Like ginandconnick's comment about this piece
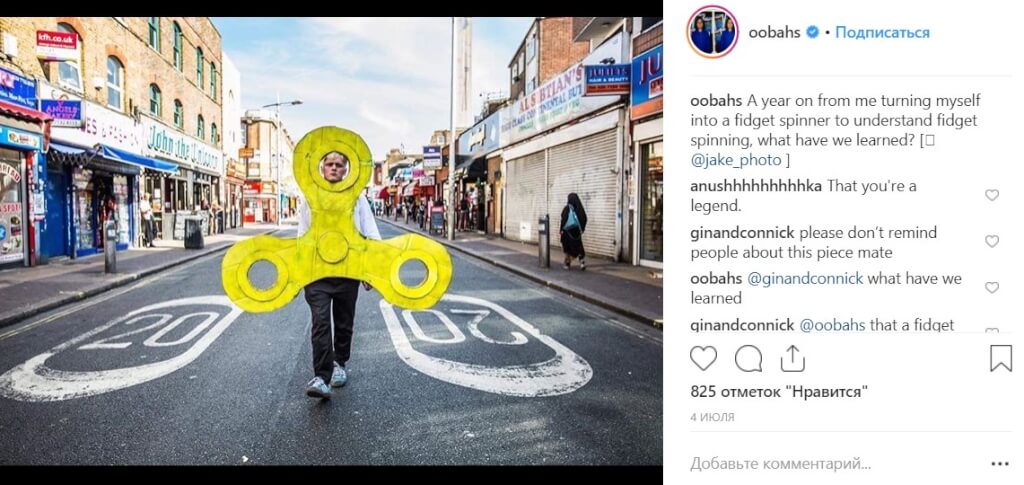The height and width of the screenshot is (485, 1024). click(x=992, y=242)
